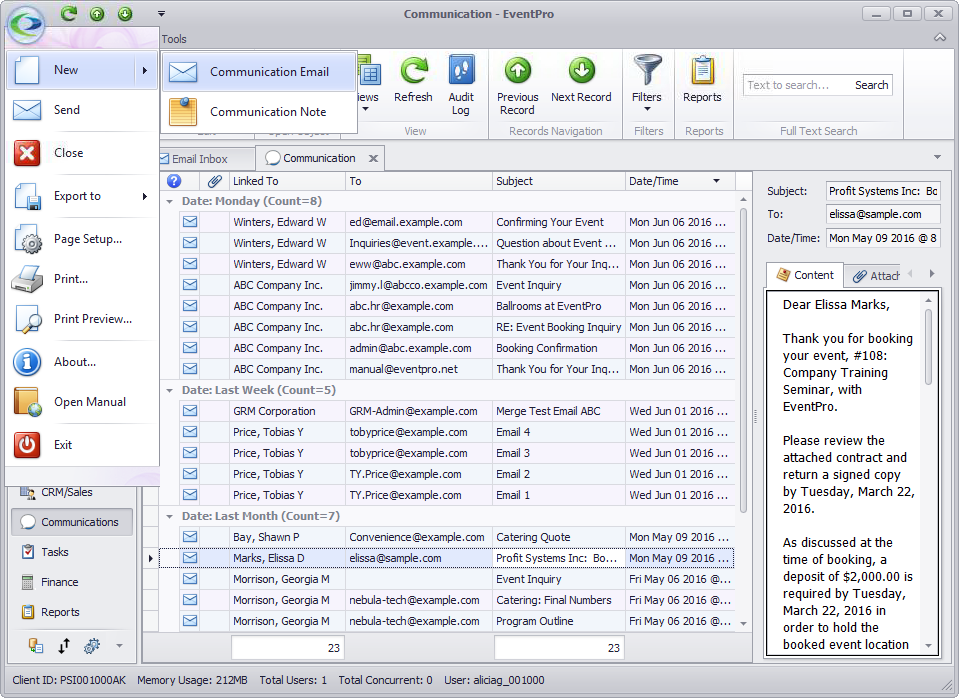
Task: Click Open Manual in the menu
Action: pyautogui.click(x=82, y=402)
